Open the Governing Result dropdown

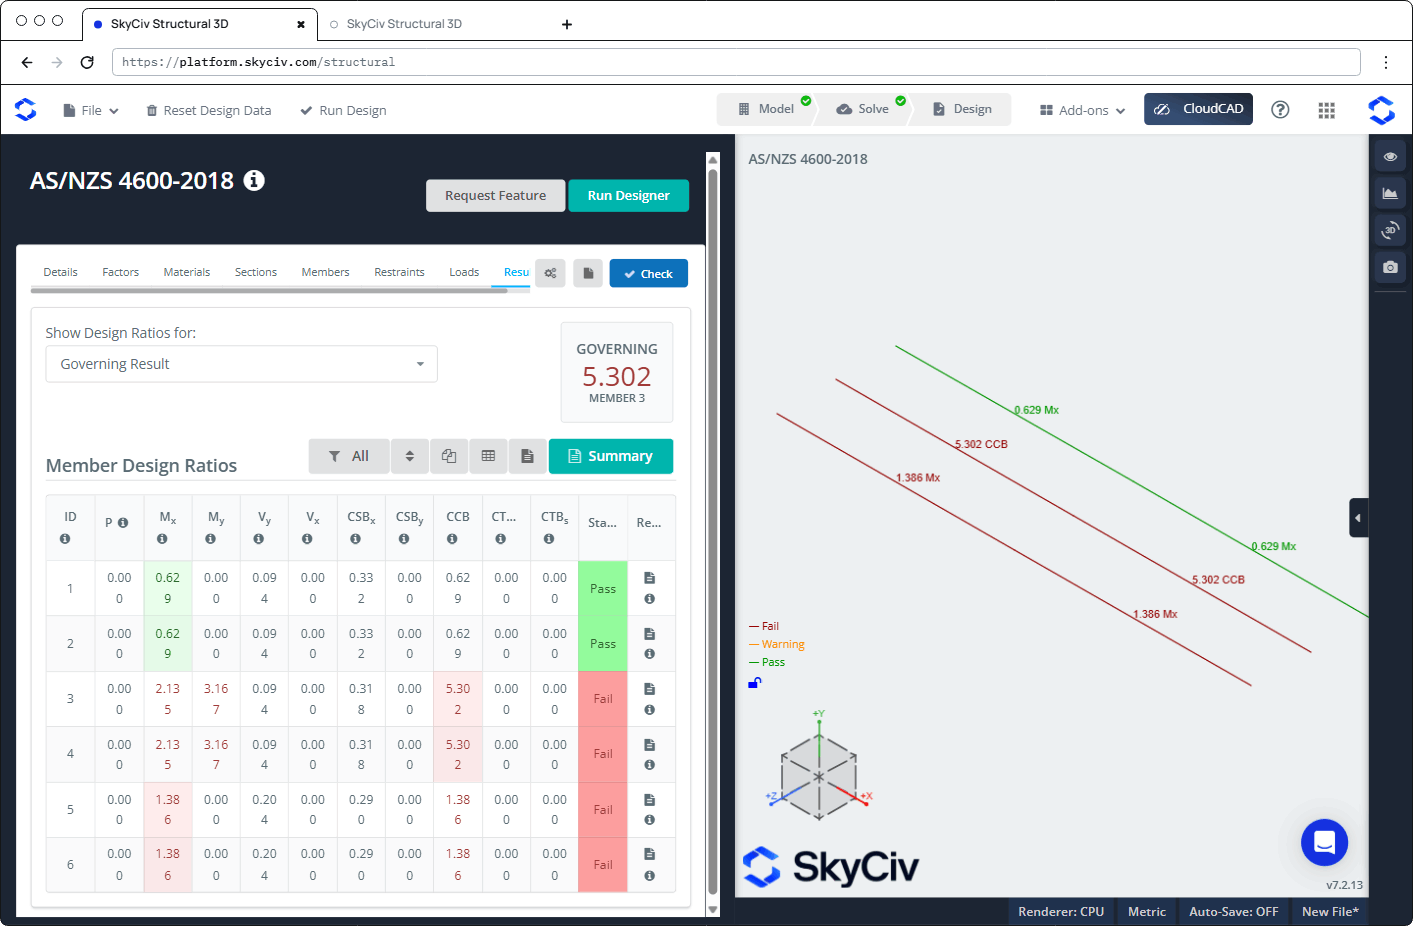(242, 364)
